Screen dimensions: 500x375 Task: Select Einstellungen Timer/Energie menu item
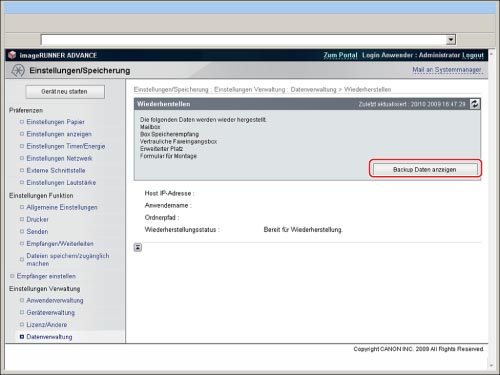66,146
